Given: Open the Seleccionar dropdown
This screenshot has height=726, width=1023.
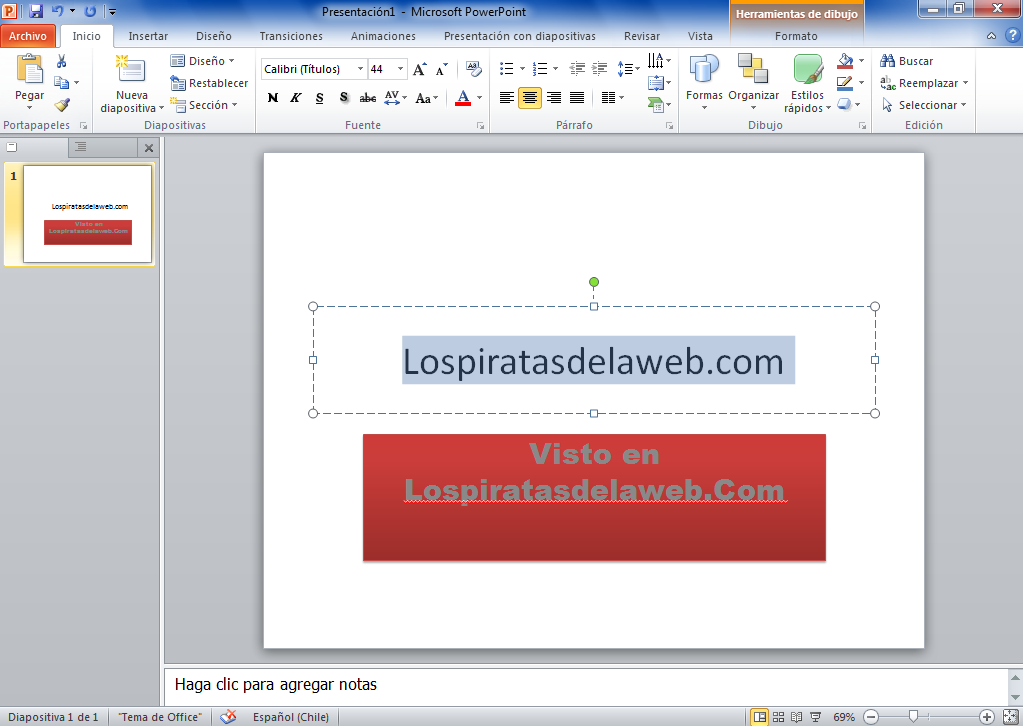Looking at the screenshot, I should click(924, 104).
